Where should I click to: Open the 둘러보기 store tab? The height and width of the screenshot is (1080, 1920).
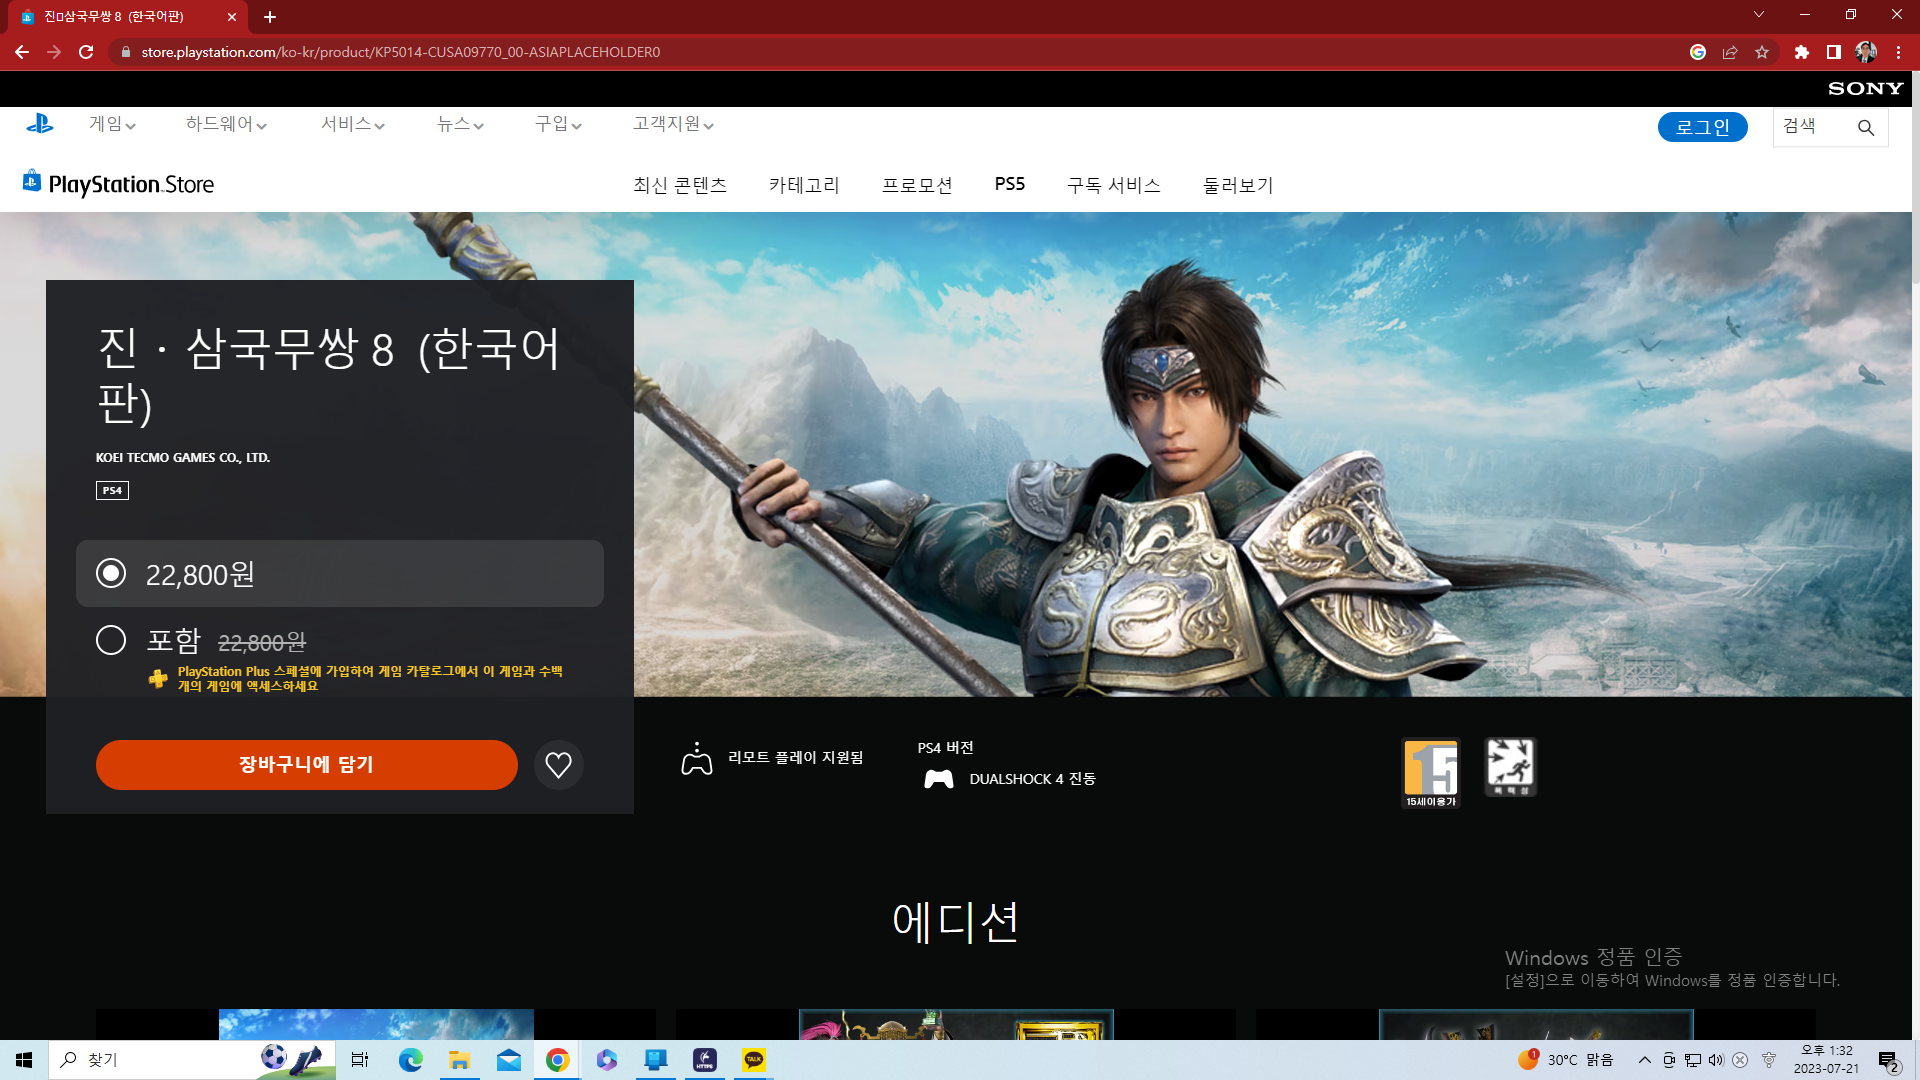click(x=1238, y=185)
